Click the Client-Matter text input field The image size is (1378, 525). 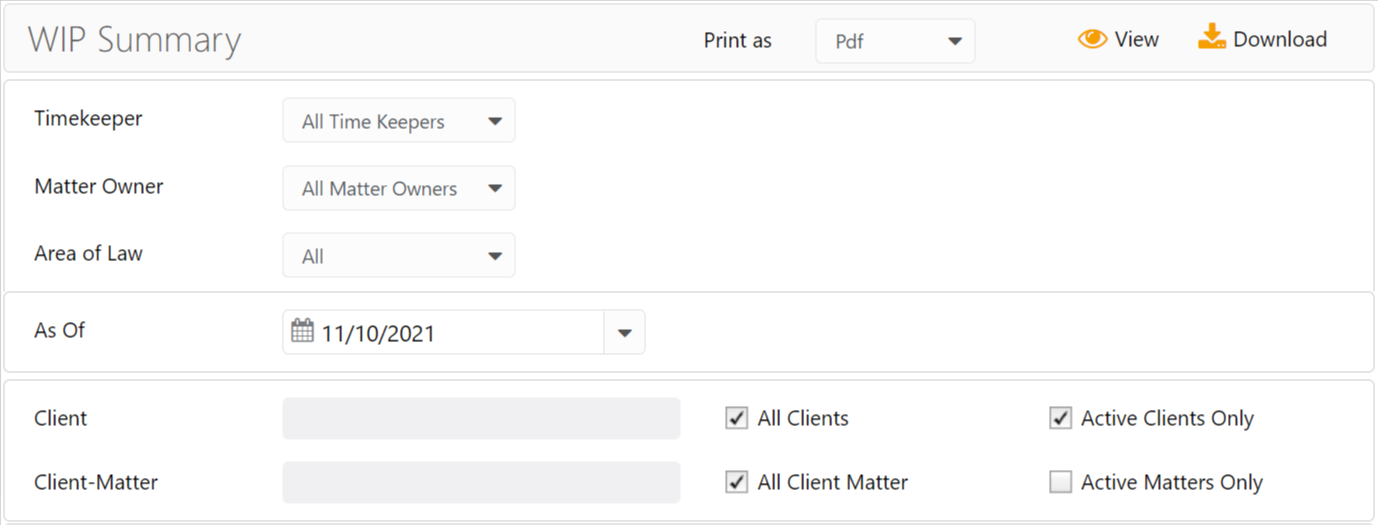pyautogui.click(x=481, y=482)
